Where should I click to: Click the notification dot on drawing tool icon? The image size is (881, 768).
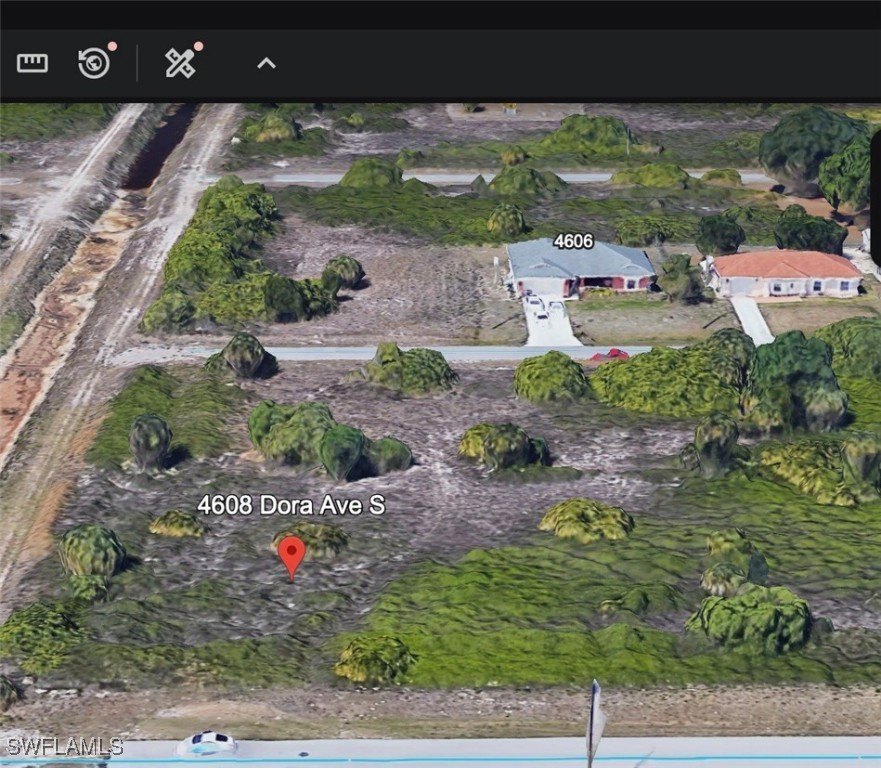198,44
